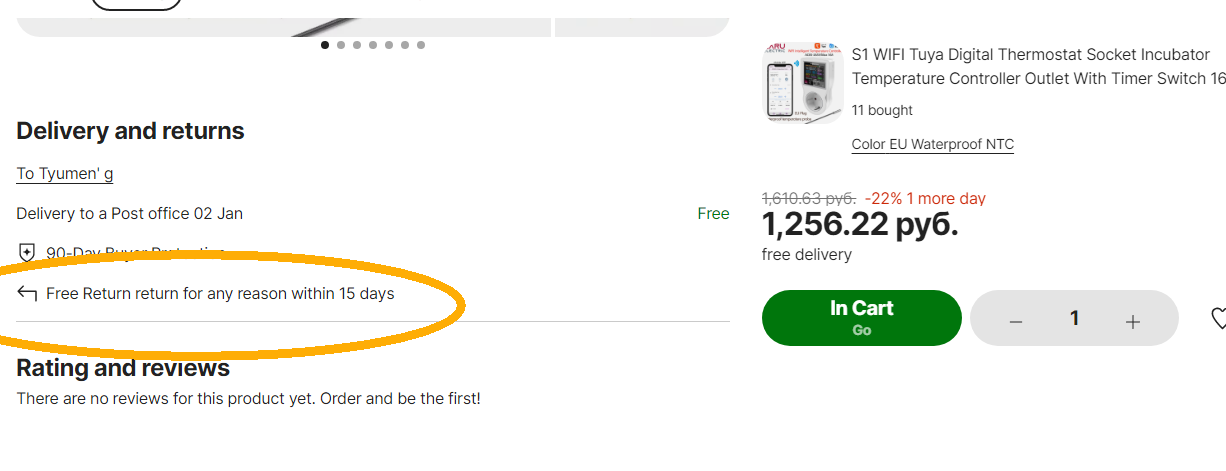Click the green Free delivery cost label
The image size is (1226, 471).
coord(713,214)
